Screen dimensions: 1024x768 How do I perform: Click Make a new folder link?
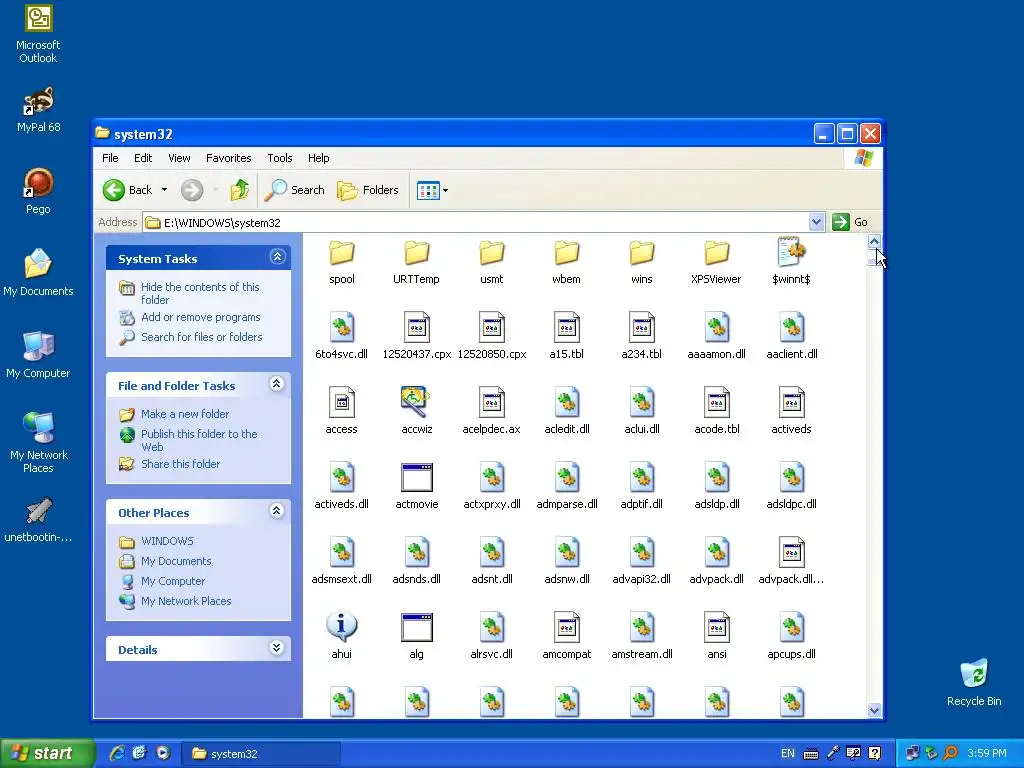pos(185,414)
